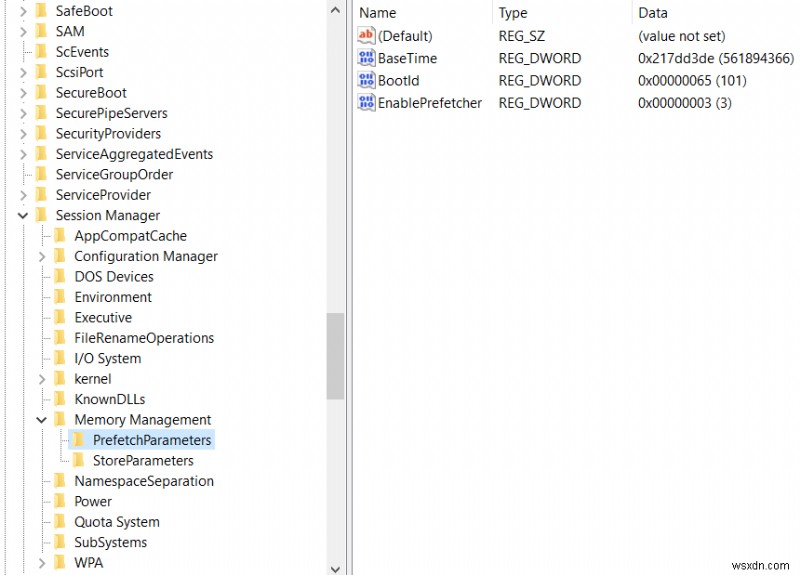
Task: Select the PrefetchParameters tree key
Action: (152, 440)
